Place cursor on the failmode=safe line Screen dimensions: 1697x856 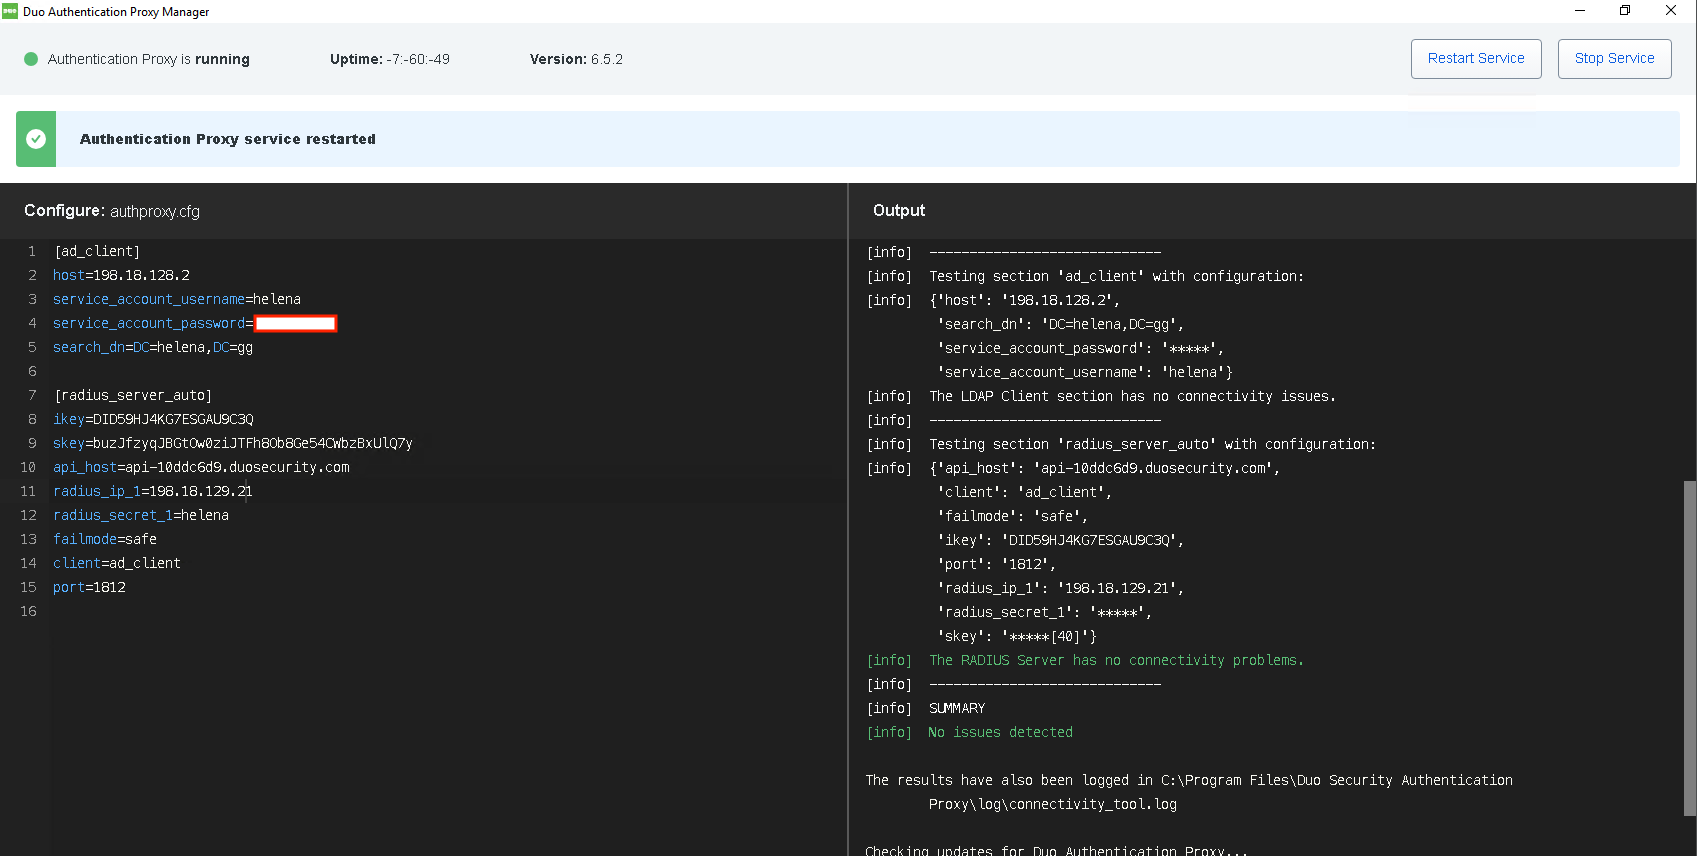point(105,539)
